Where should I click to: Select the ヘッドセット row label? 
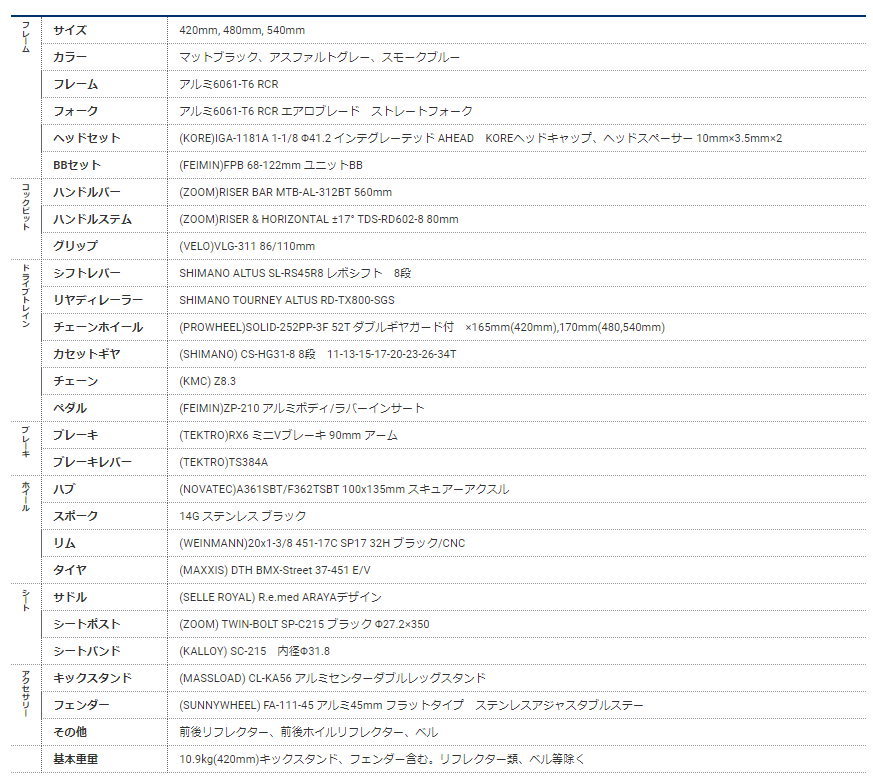point(87,138)
